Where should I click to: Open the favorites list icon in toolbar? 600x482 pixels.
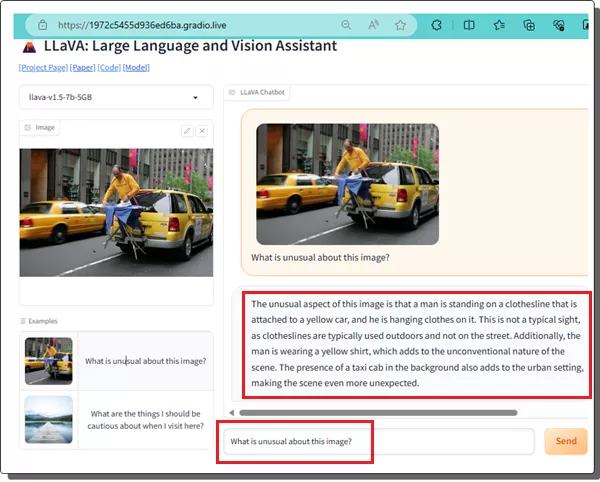point(498,25)
